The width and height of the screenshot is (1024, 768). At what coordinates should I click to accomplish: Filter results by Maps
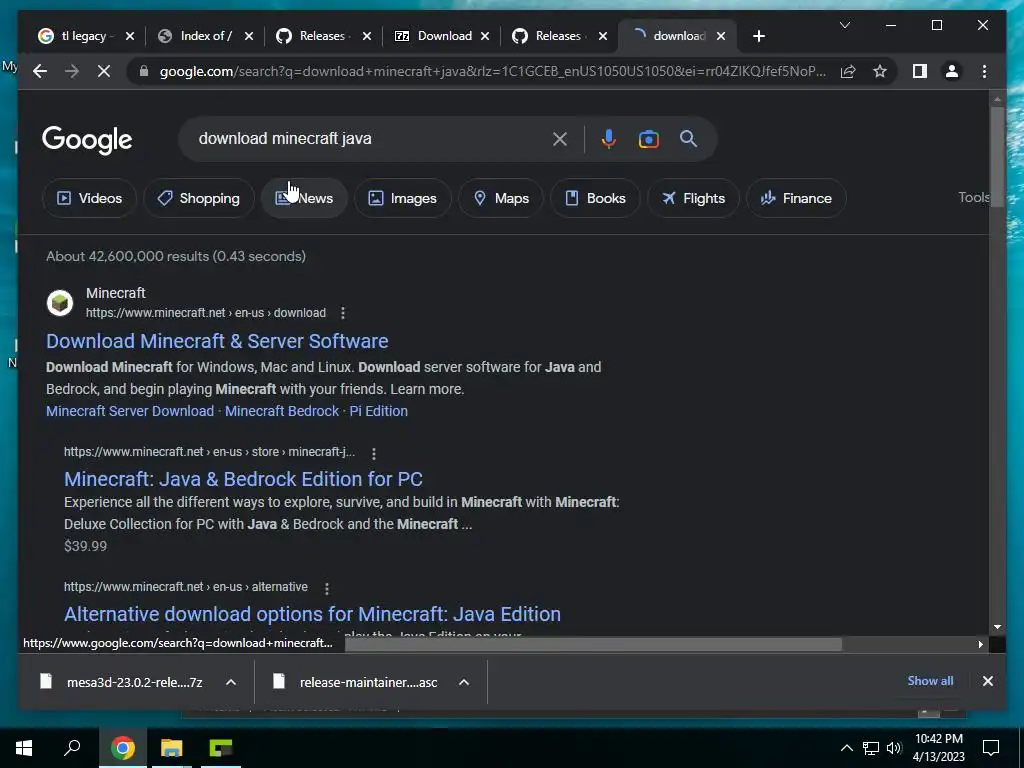[x=502, y=198]
